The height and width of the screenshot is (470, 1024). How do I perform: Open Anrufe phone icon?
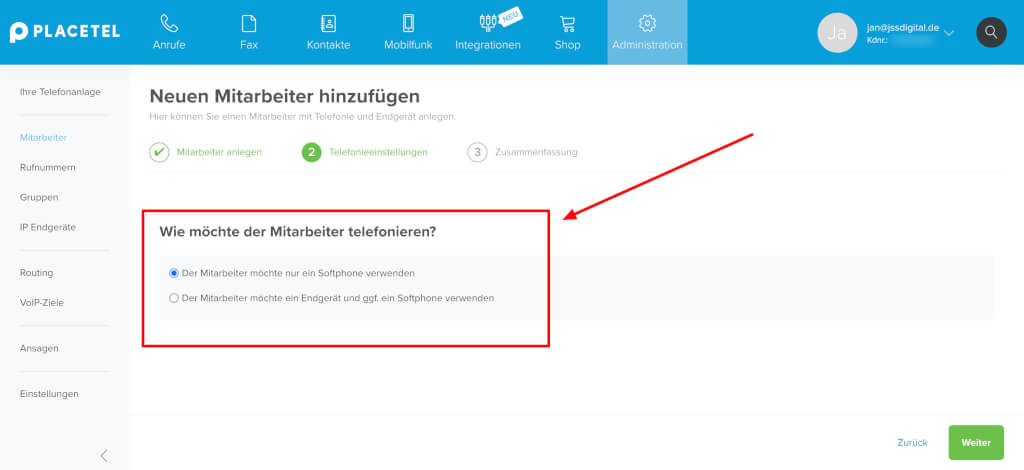click(x=169, y=24)
